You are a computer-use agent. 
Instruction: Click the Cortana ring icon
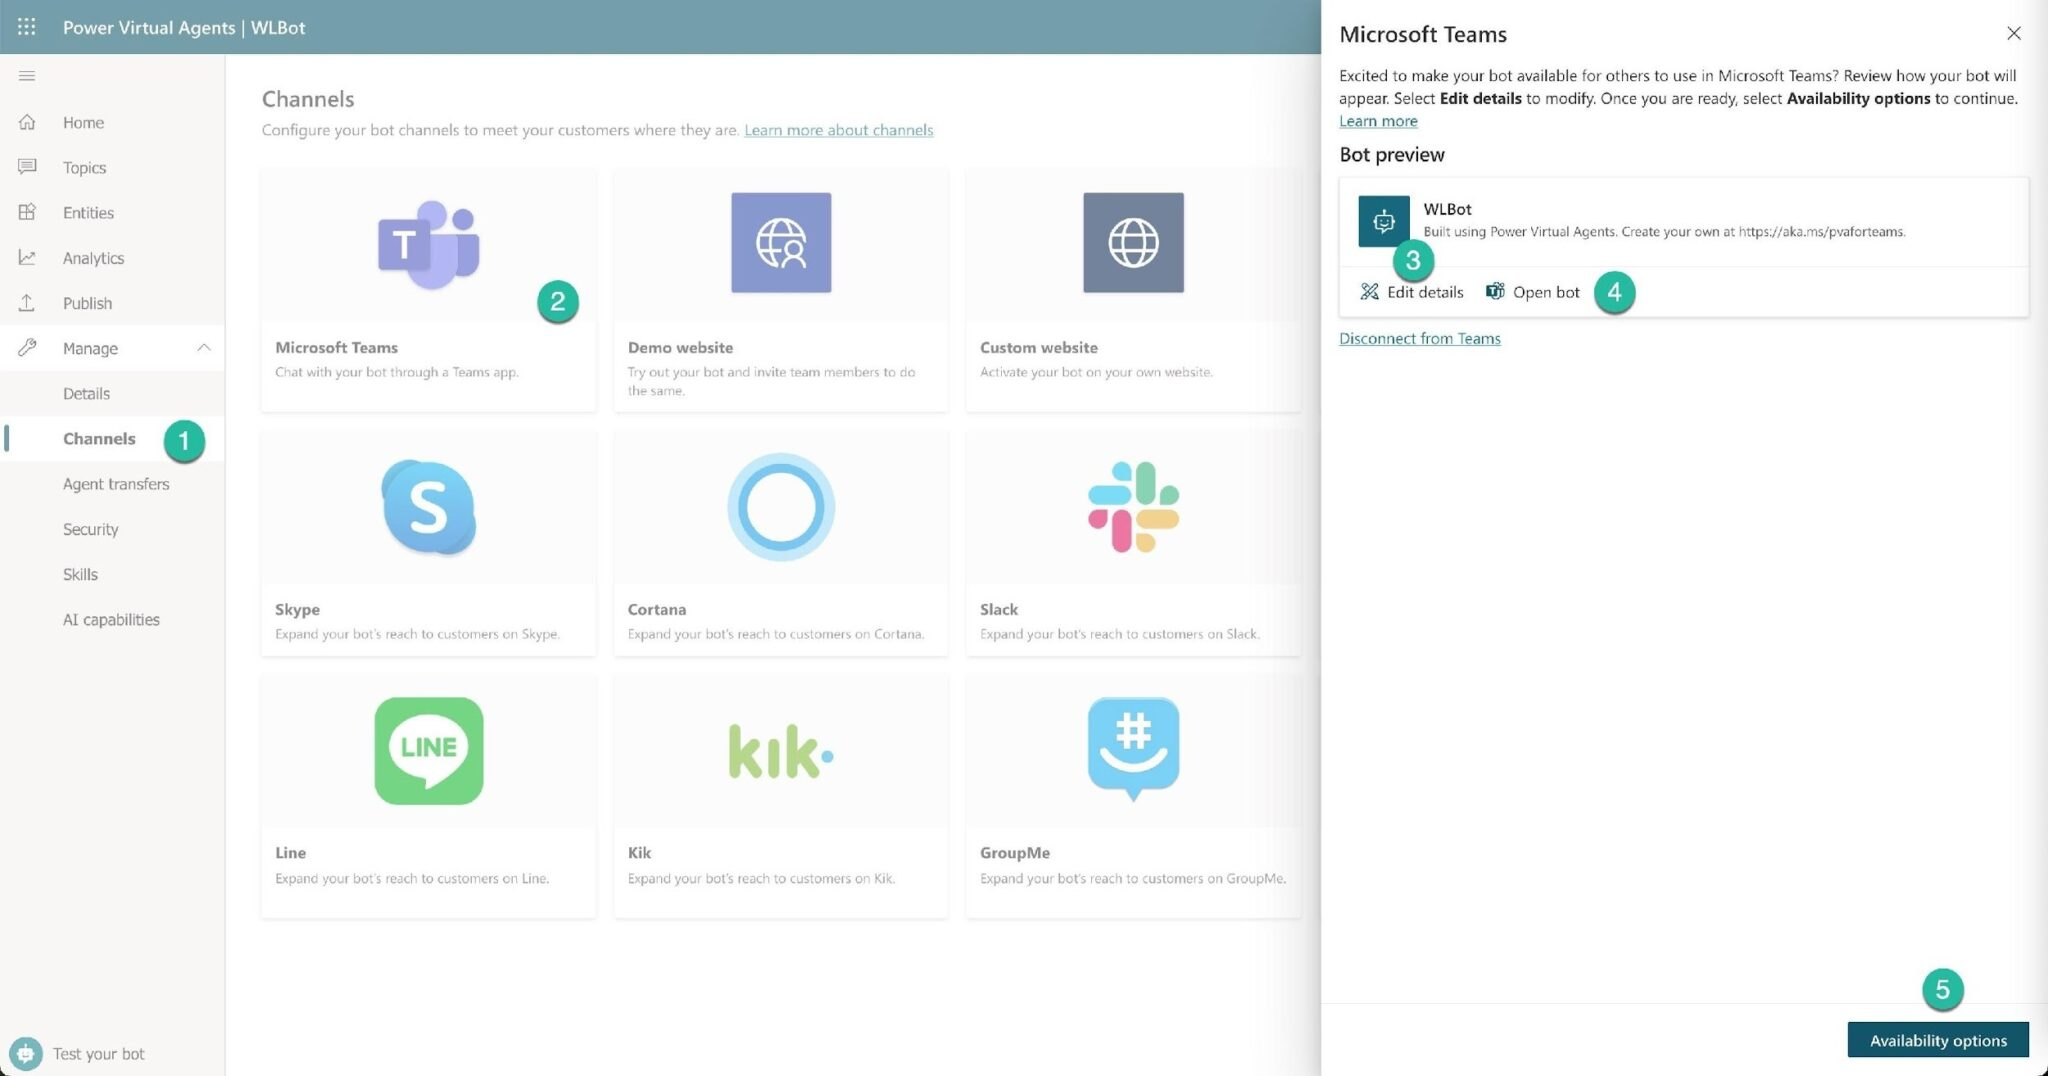781,507
